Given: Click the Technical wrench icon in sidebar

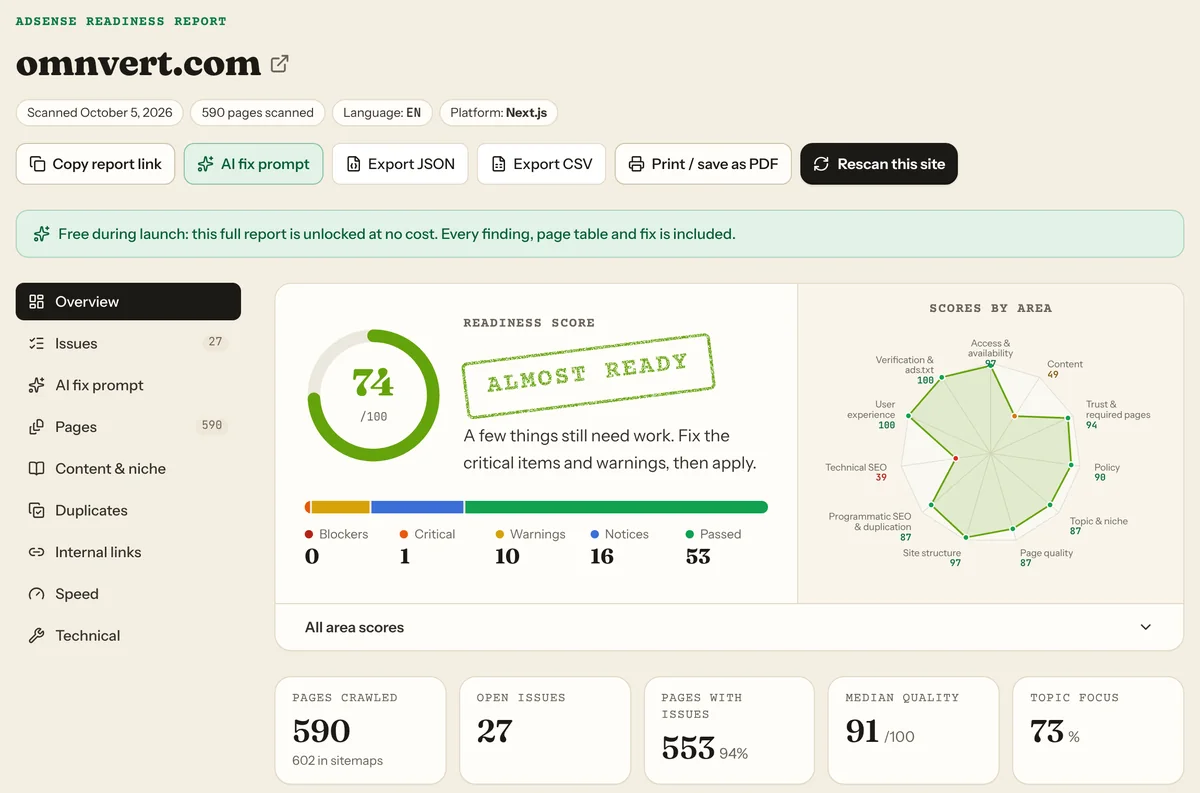Looking at the screenshot, I should 37,635.
